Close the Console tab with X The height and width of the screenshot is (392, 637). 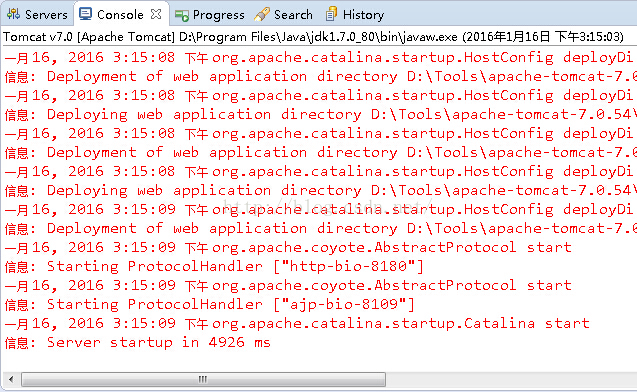tap(156, 14)
